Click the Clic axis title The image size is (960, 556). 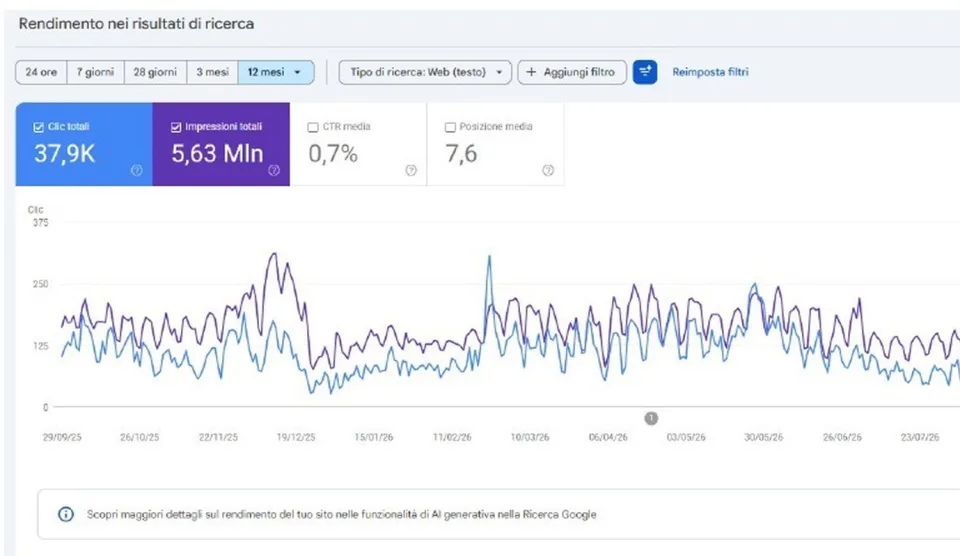(x=36, y=209)
